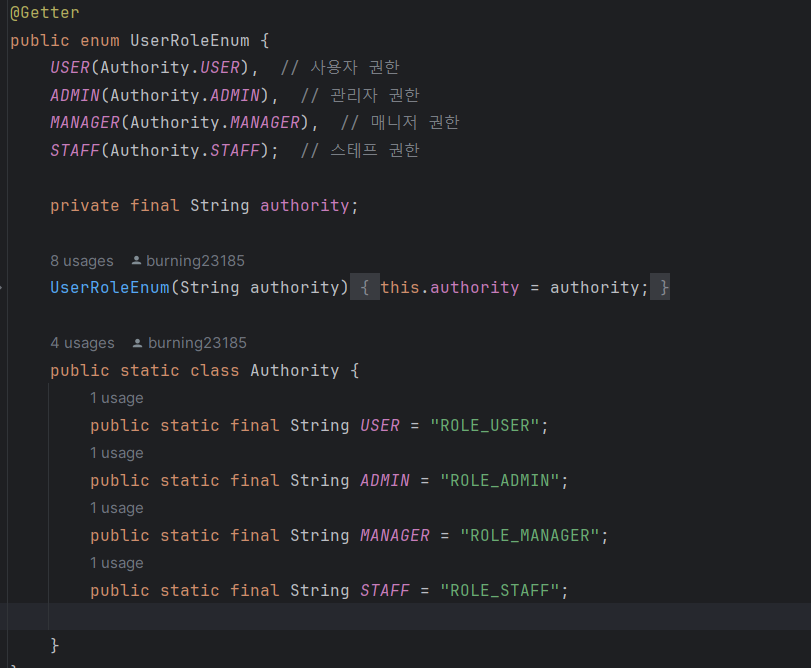Click the '1 usage' hint above MANAGER constant
811x668 pixels.
[x=117, y=508]
